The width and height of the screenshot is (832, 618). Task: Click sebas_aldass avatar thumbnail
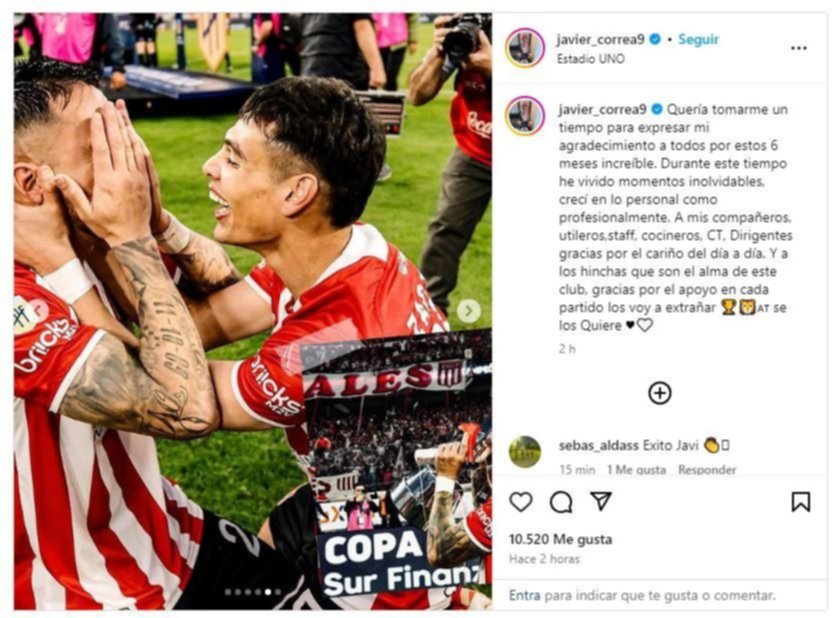point(525,452)
